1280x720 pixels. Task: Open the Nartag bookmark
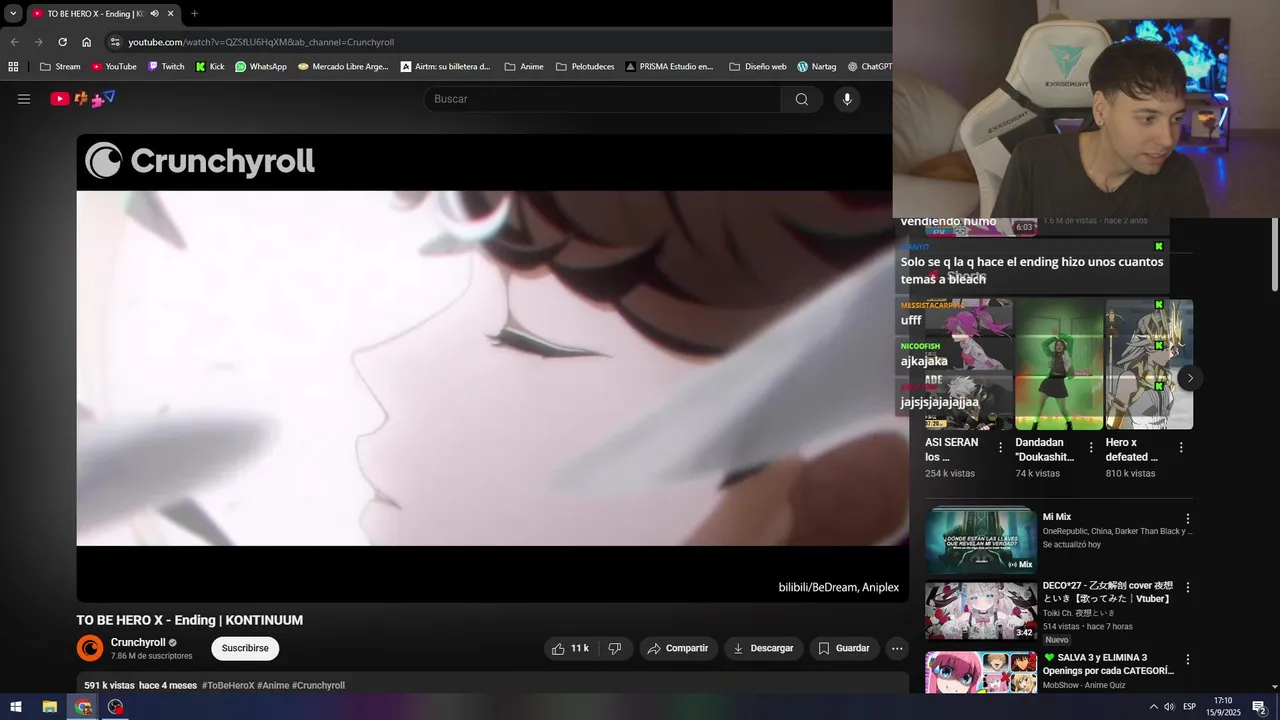coord(817,67)
